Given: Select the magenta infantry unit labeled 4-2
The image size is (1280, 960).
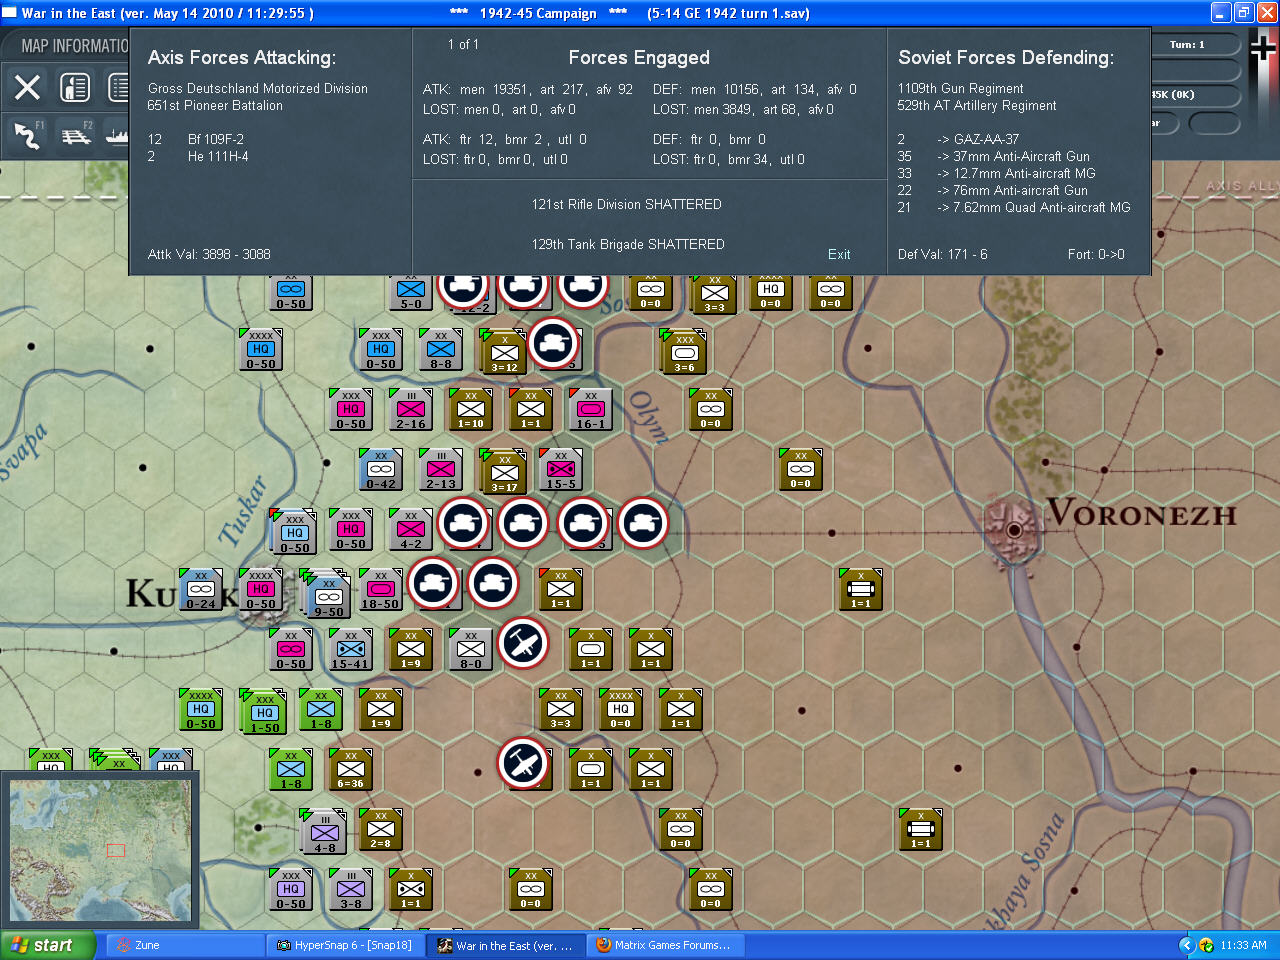Looking at the screenshot, I should coord(411,530).
